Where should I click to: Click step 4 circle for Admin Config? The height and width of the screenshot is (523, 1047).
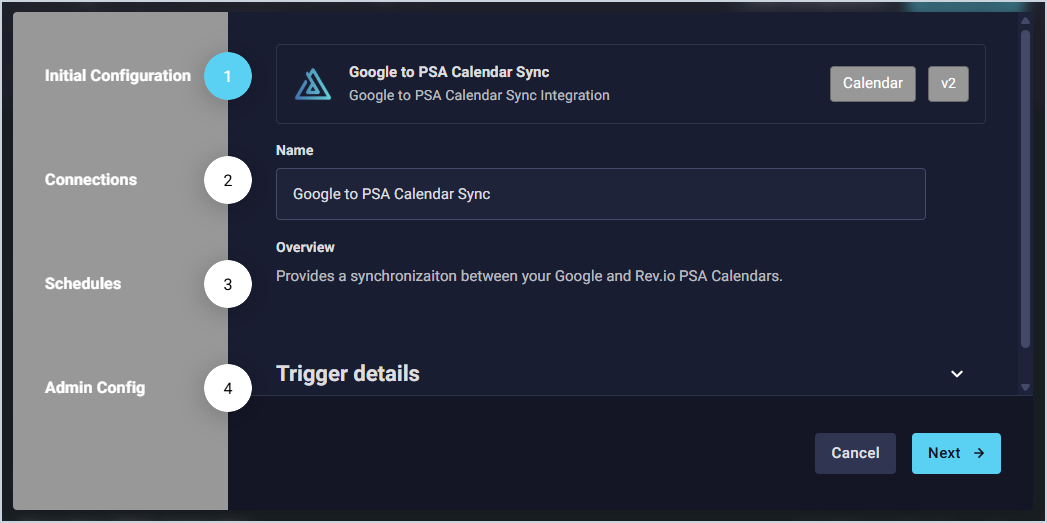[x=228, y=388]
